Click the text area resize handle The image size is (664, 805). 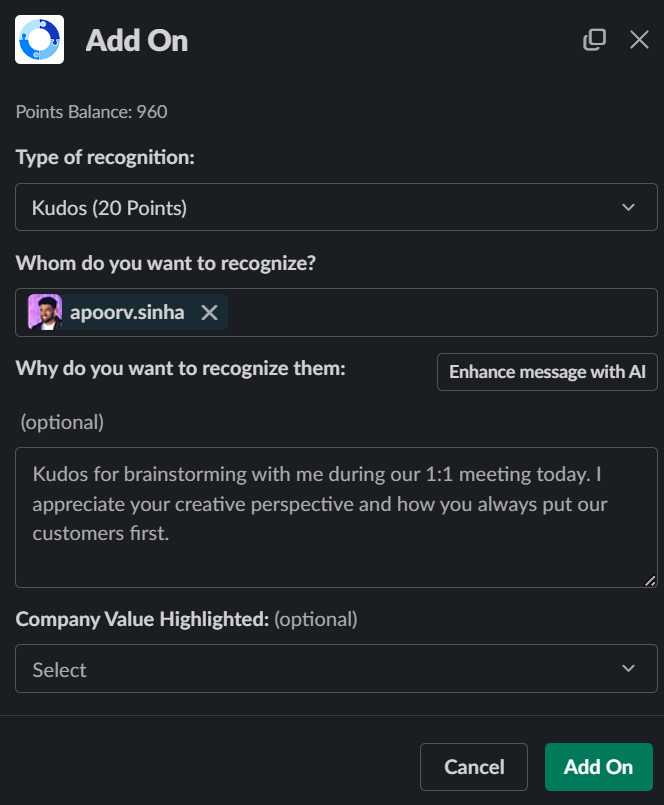[650, 580]
